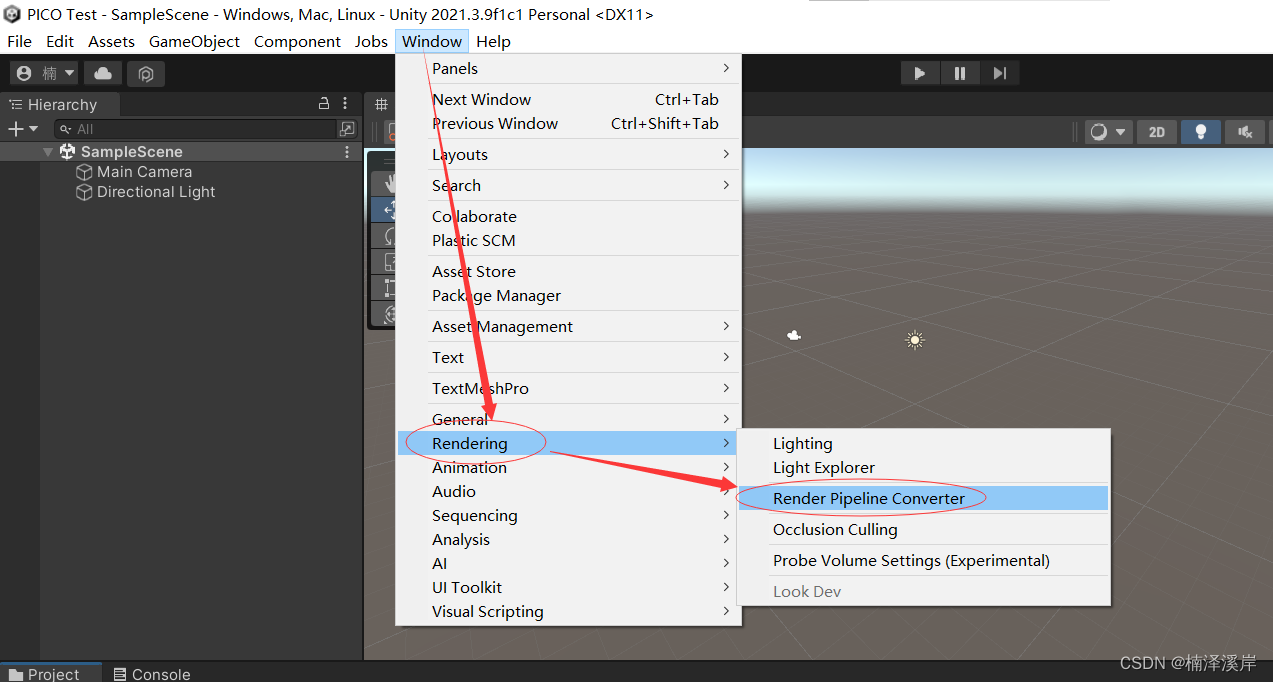1273x682 pixels.
Task: Open Collaborate from Window menu
Action: (568, 216)
